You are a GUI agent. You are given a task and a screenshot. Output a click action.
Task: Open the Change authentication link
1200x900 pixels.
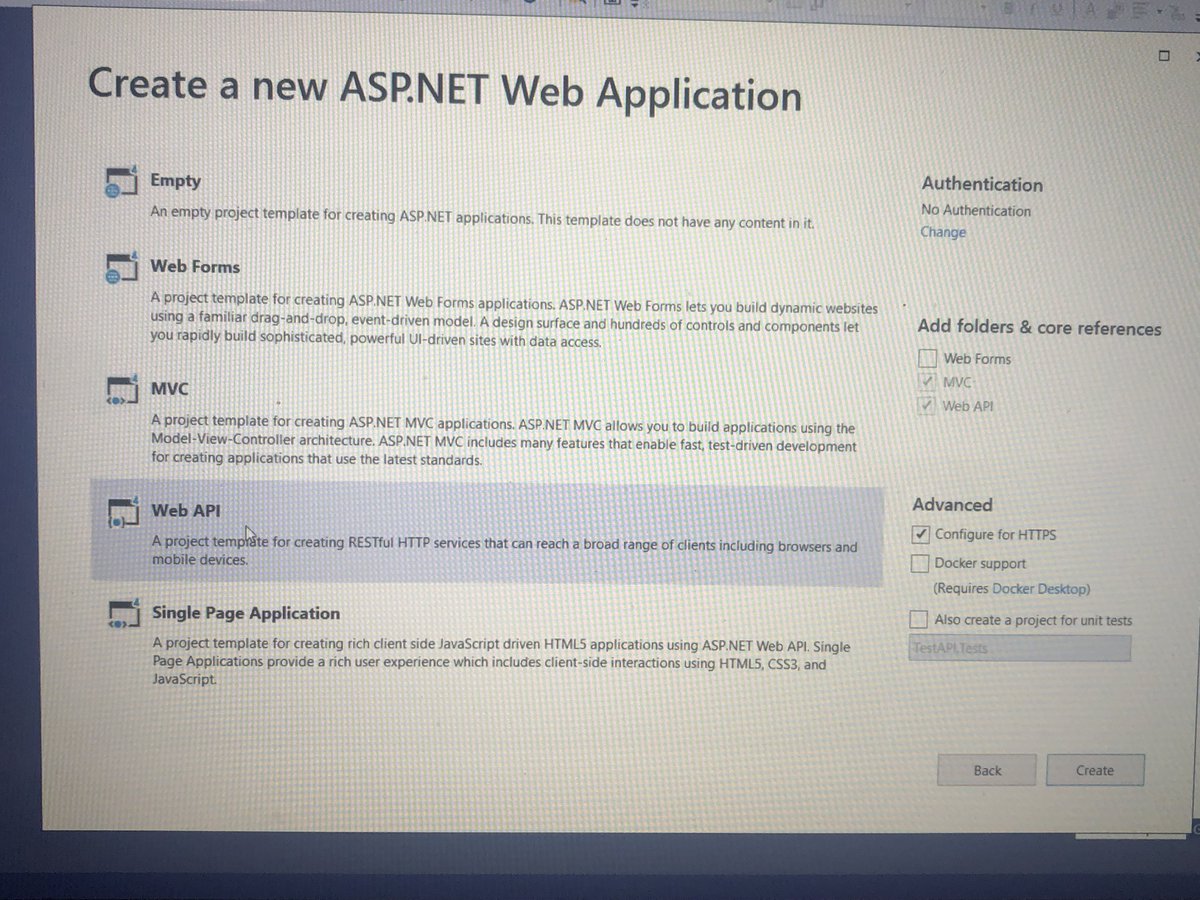click(943, 232)
